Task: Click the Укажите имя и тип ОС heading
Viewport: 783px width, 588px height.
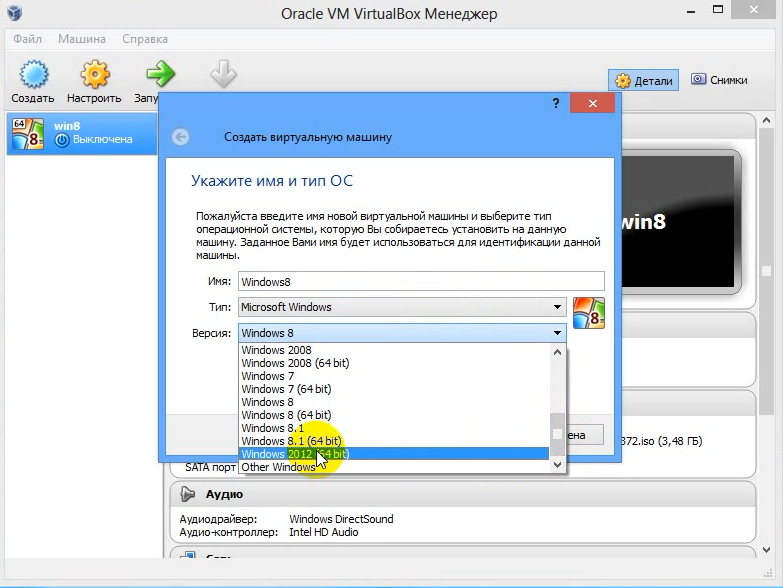Action: (272, 181)
